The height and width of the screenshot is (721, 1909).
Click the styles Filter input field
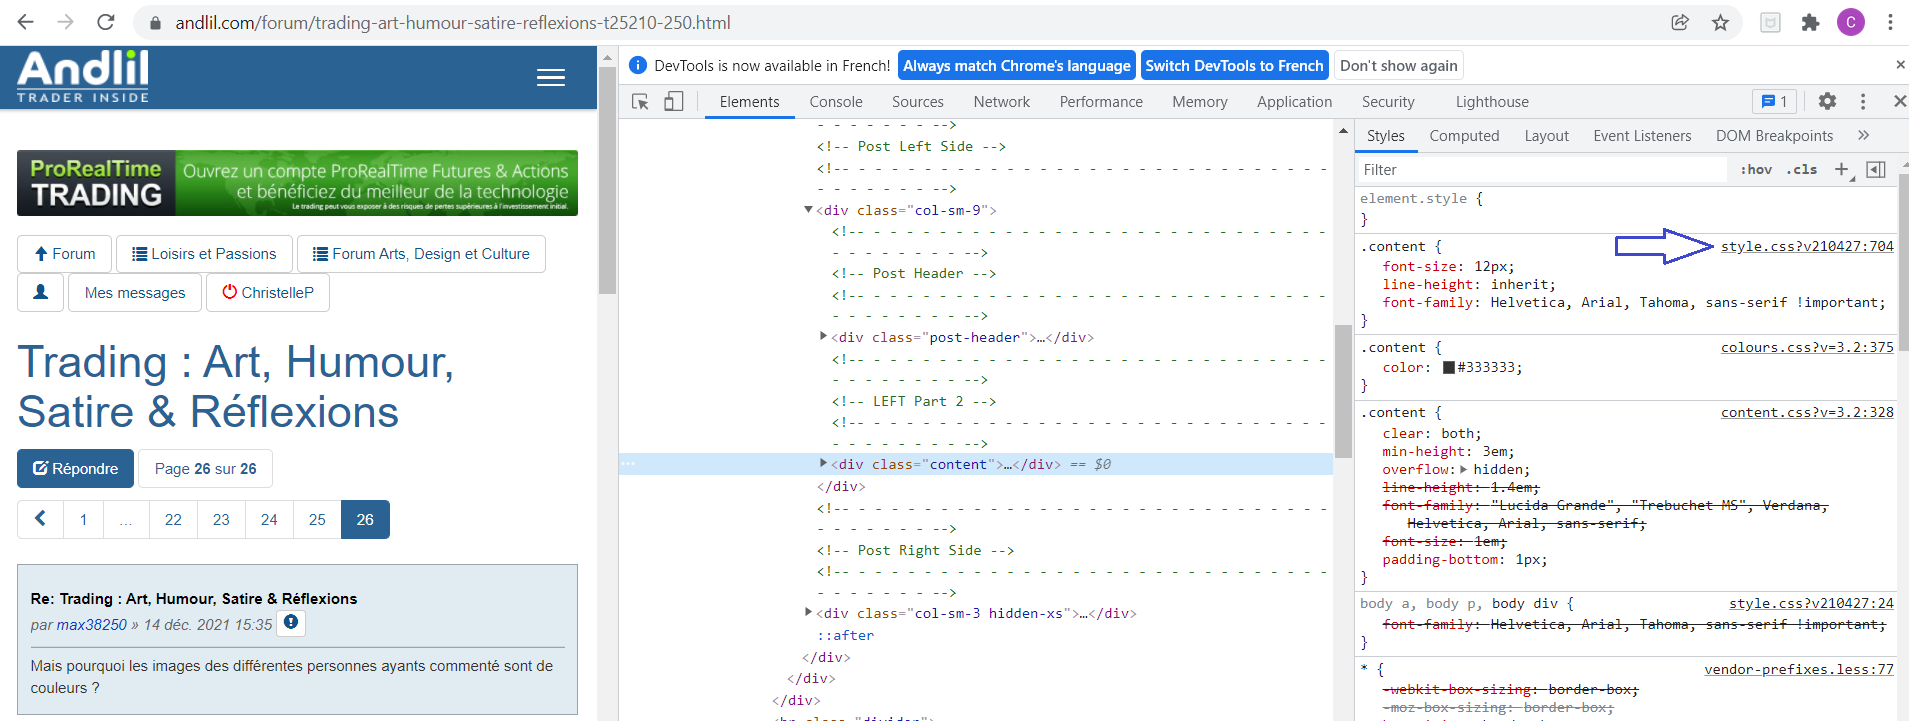[1540, 170]
